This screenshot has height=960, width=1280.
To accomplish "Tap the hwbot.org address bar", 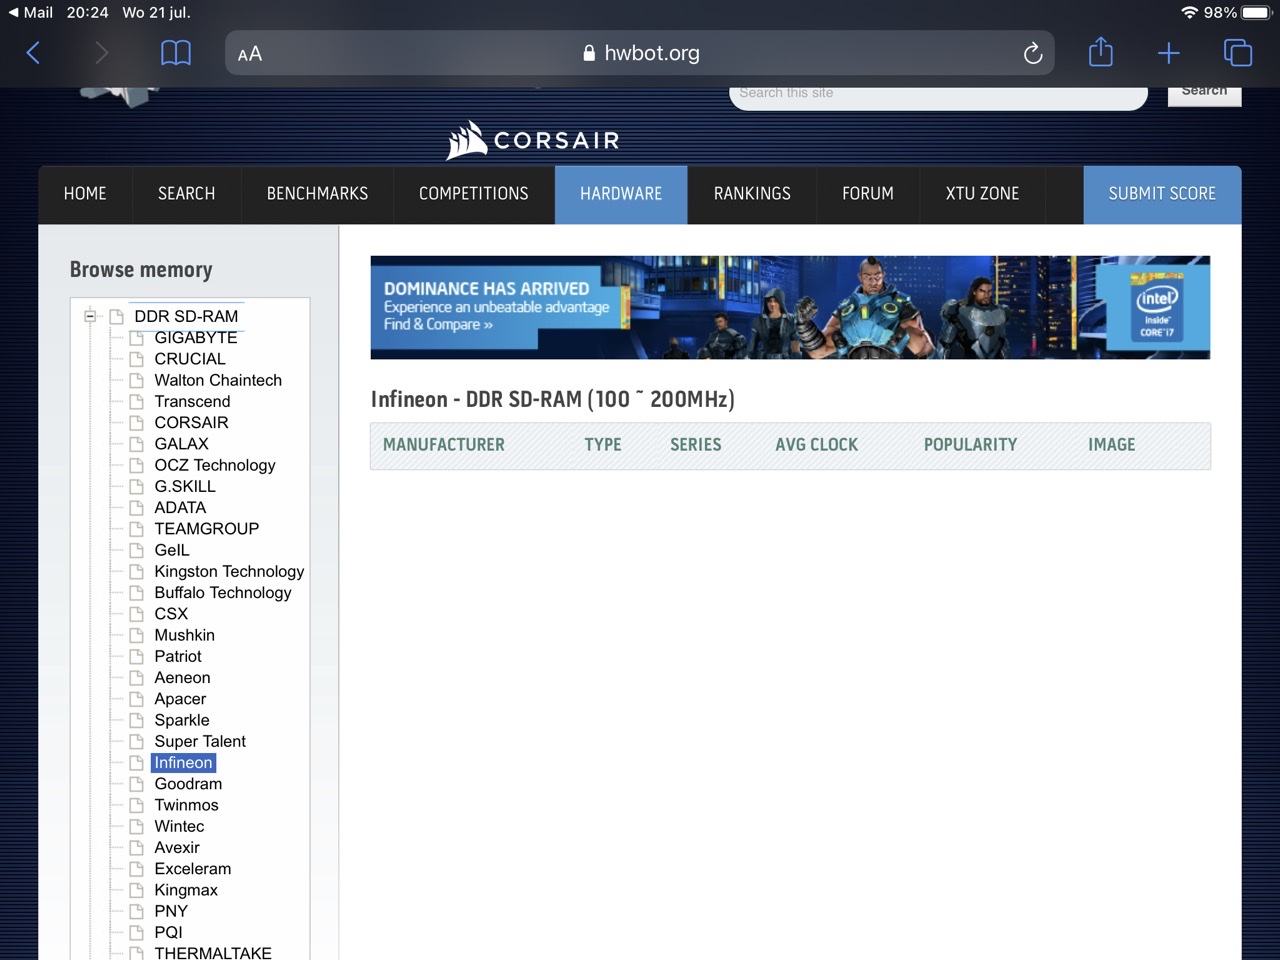I will [x=640, y=53].
